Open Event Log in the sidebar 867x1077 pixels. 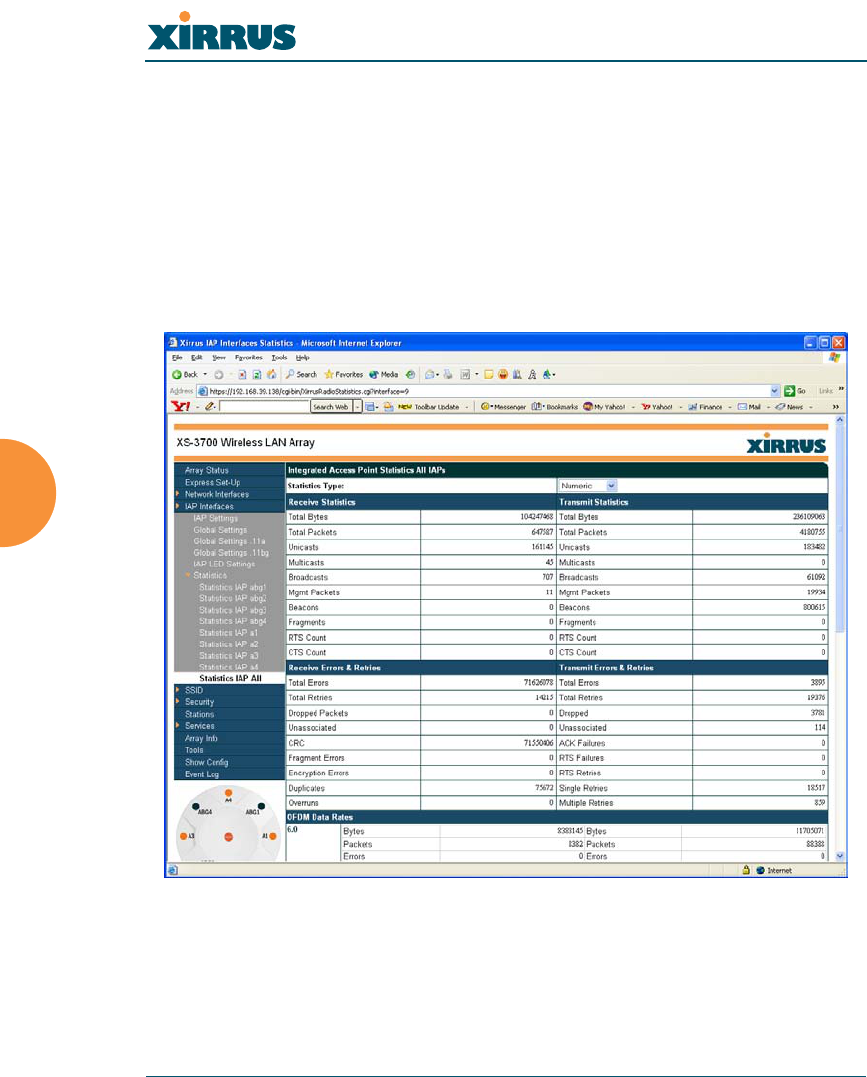coord(201,773)
